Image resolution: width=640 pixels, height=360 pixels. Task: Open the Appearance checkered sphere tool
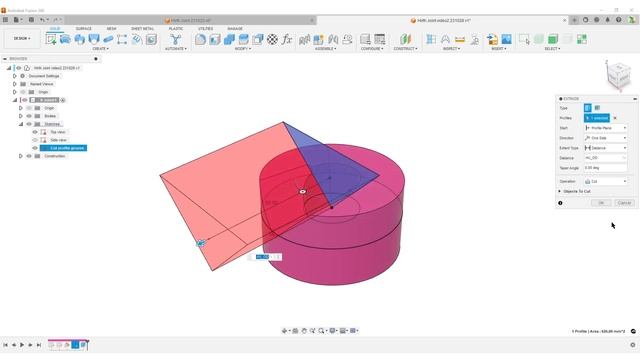(x=272, y=39)
